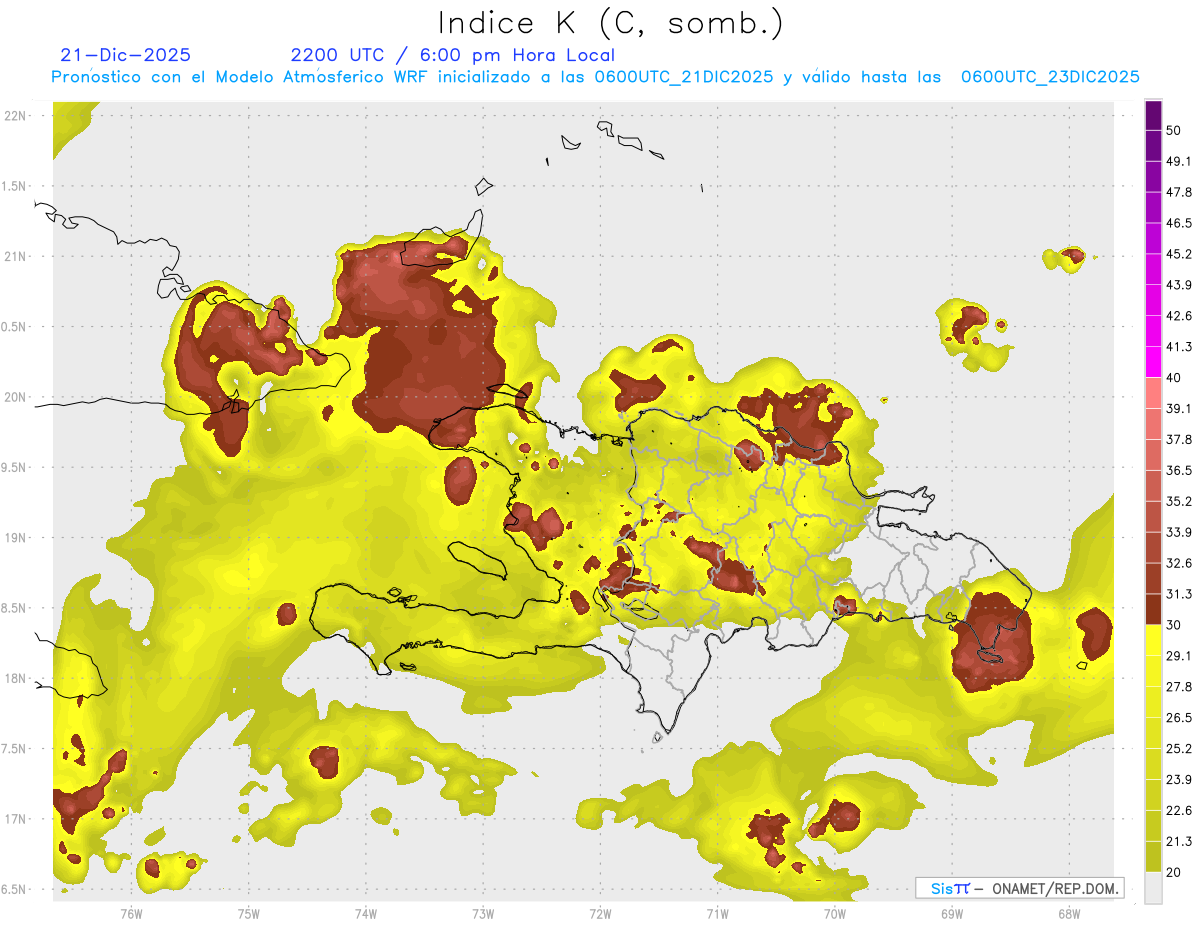This screenshot has width=1200, height=927.
Task: Click the 74W longitude label
Action: pos(366,914)
